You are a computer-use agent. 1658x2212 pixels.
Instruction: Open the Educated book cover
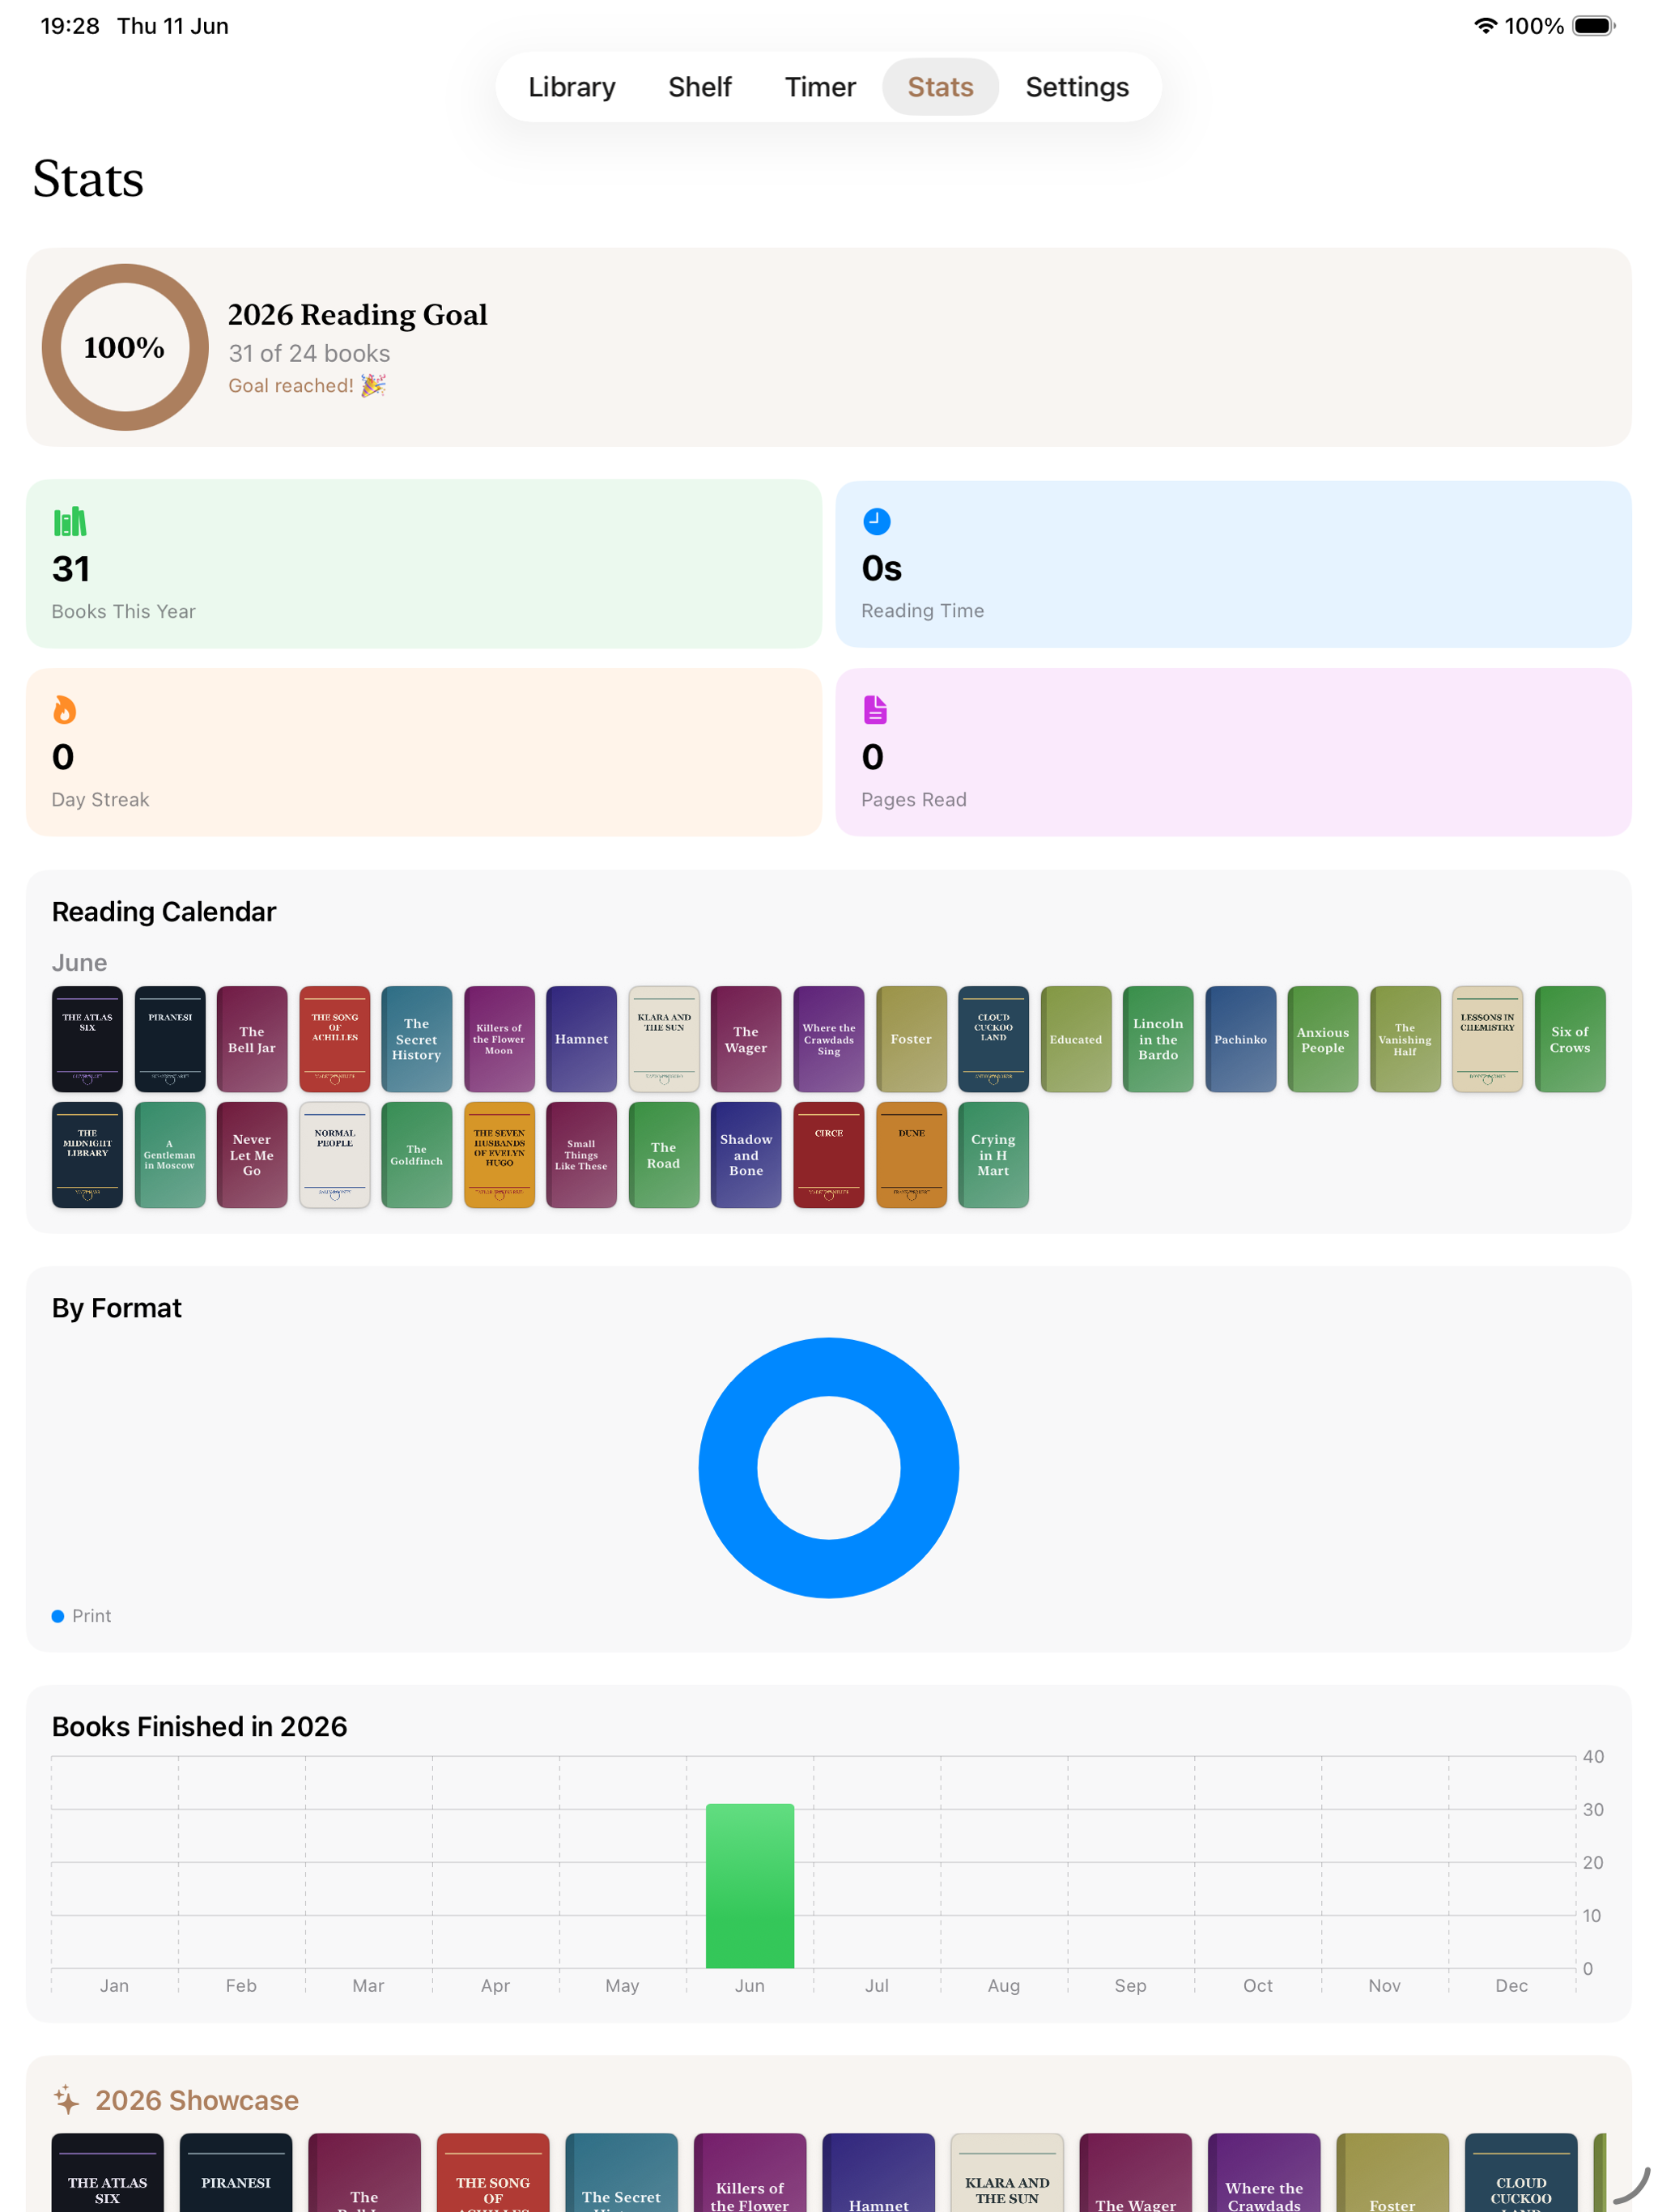tap(1076, 1039)
